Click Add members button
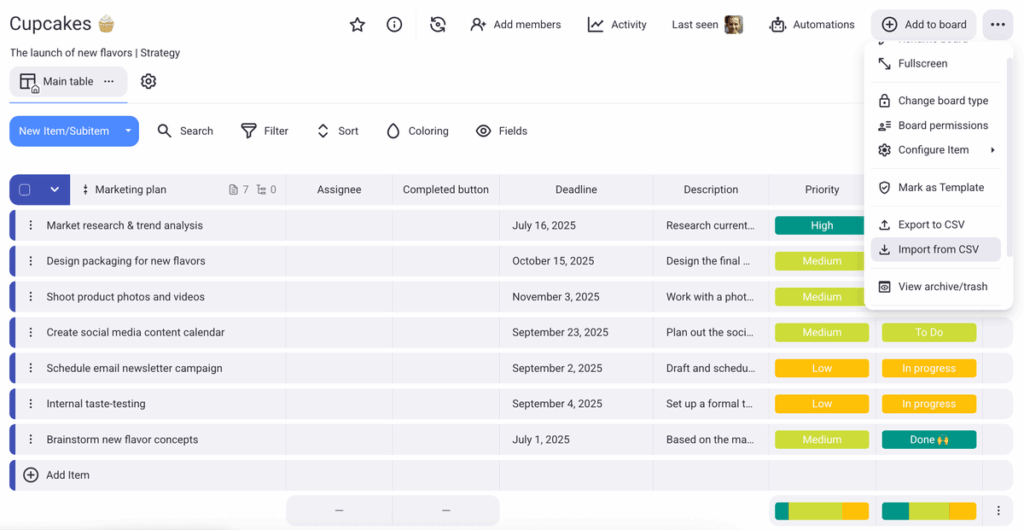 click(x=516, y=25)
